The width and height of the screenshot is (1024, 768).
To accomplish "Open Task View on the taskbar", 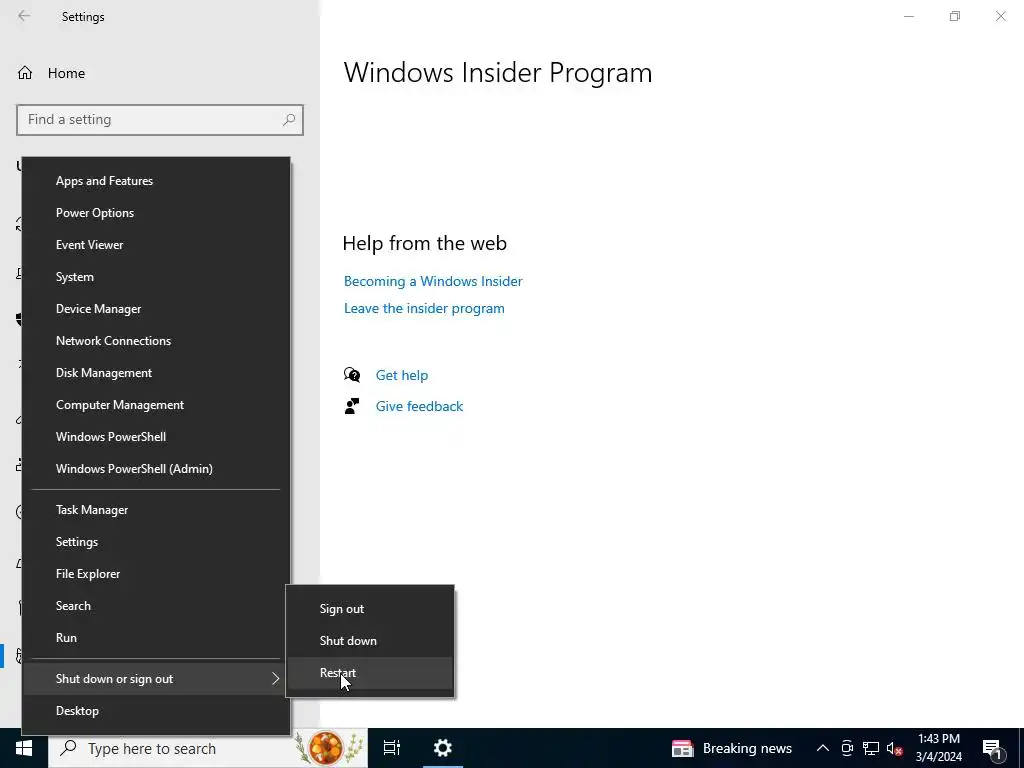I will 392,748.
